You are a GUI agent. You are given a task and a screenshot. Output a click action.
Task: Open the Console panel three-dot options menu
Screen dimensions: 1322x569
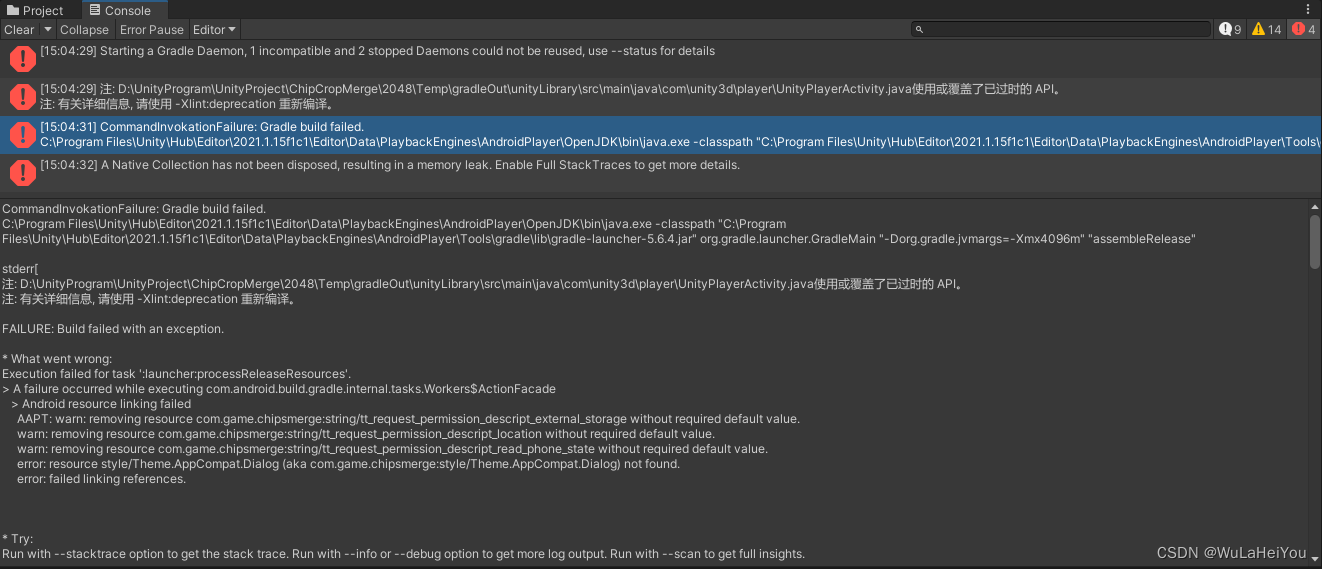[1309, 9]
